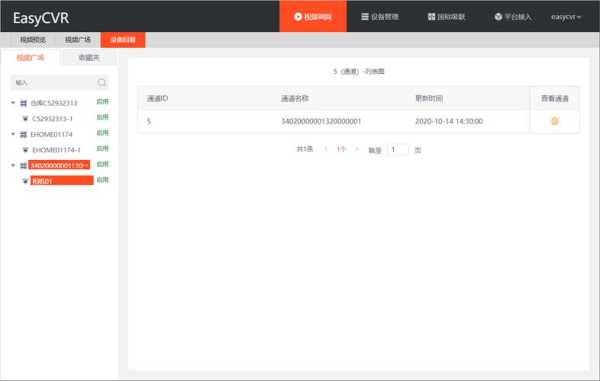Screen dimensions: 600x381
Task: Toggle 启用 status for EHOME01174
Action: (103, 133)
